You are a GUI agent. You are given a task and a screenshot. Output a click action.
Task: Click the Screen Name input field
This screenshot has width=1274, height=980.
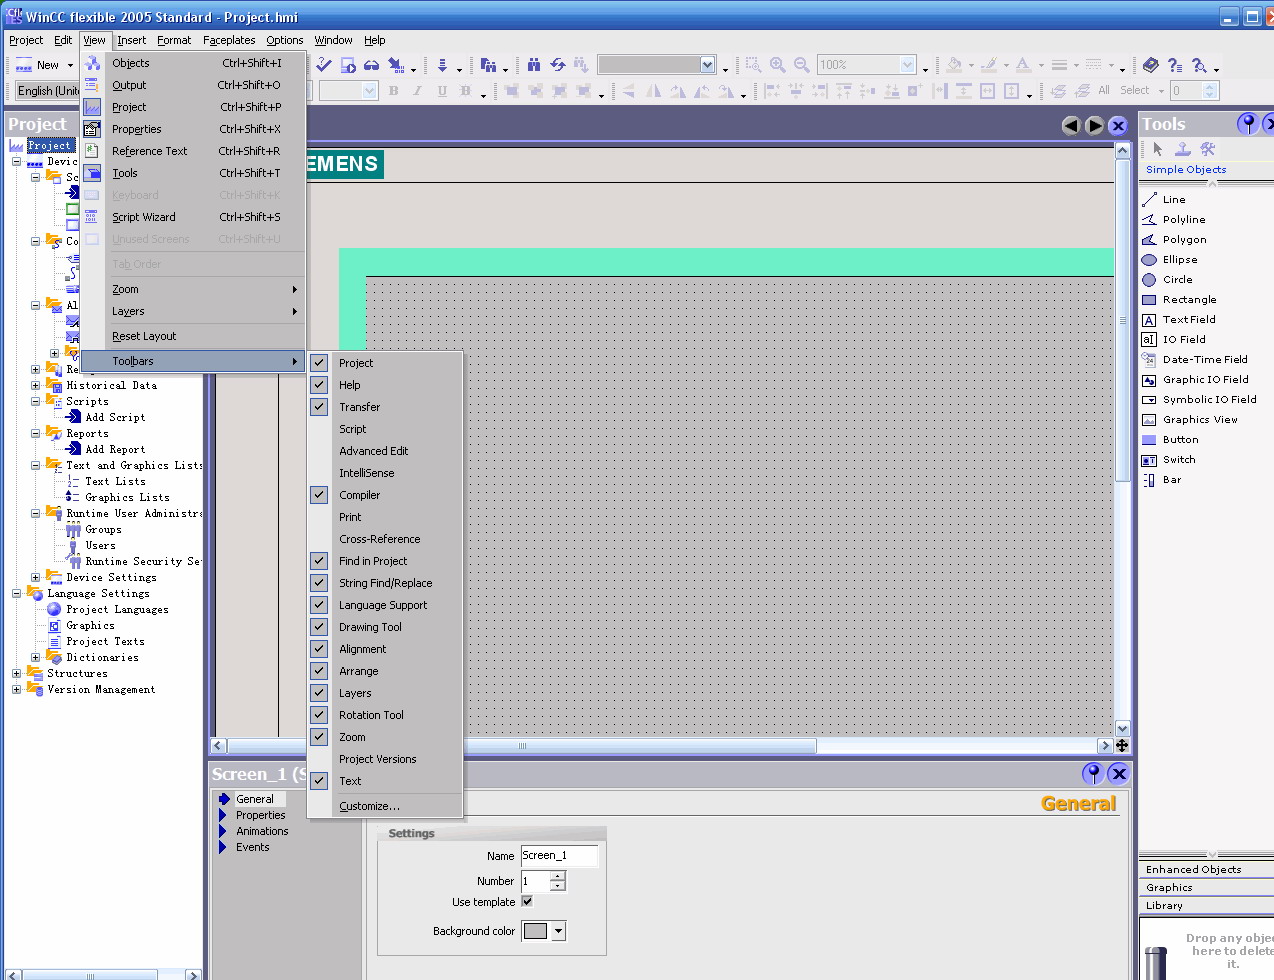(x=559, y=855)
